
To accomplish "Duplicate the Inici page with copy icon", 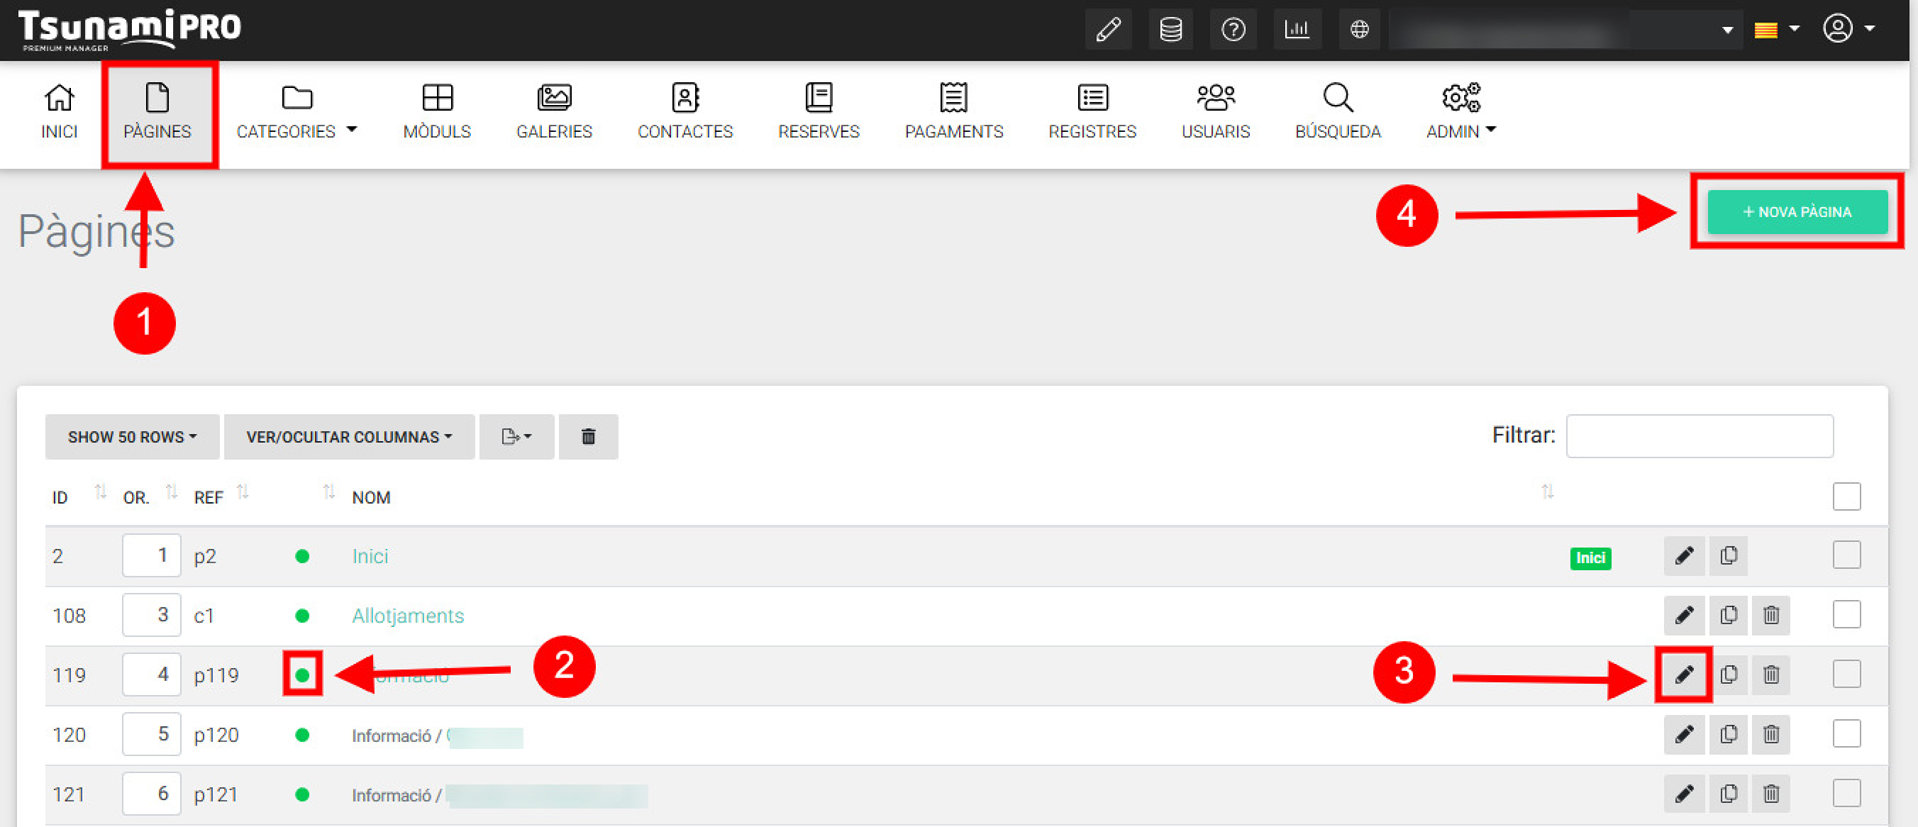I will (1728, 556).
